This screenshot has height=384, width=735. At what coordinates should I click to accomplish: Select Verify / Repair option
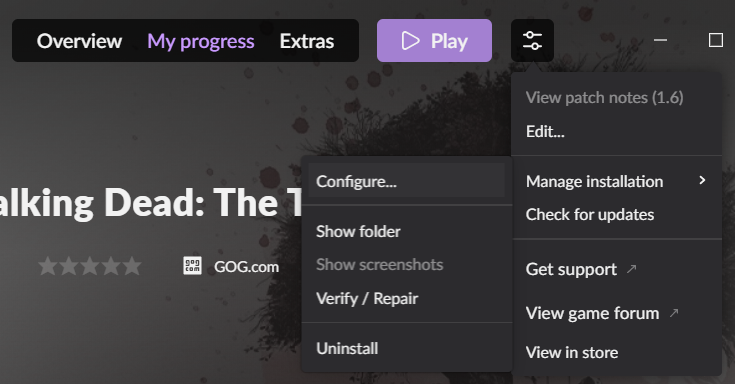[x=406, y=298]
